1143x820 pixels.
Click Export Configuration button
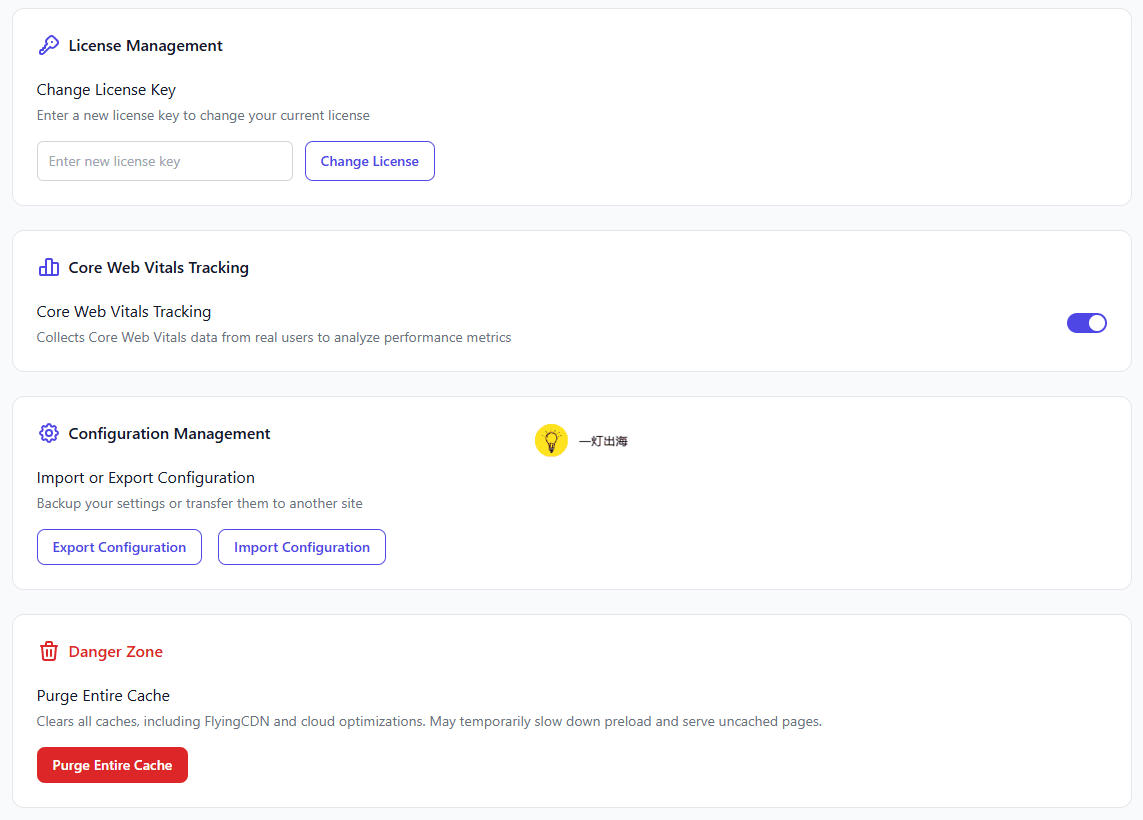(x=120, y=547)
